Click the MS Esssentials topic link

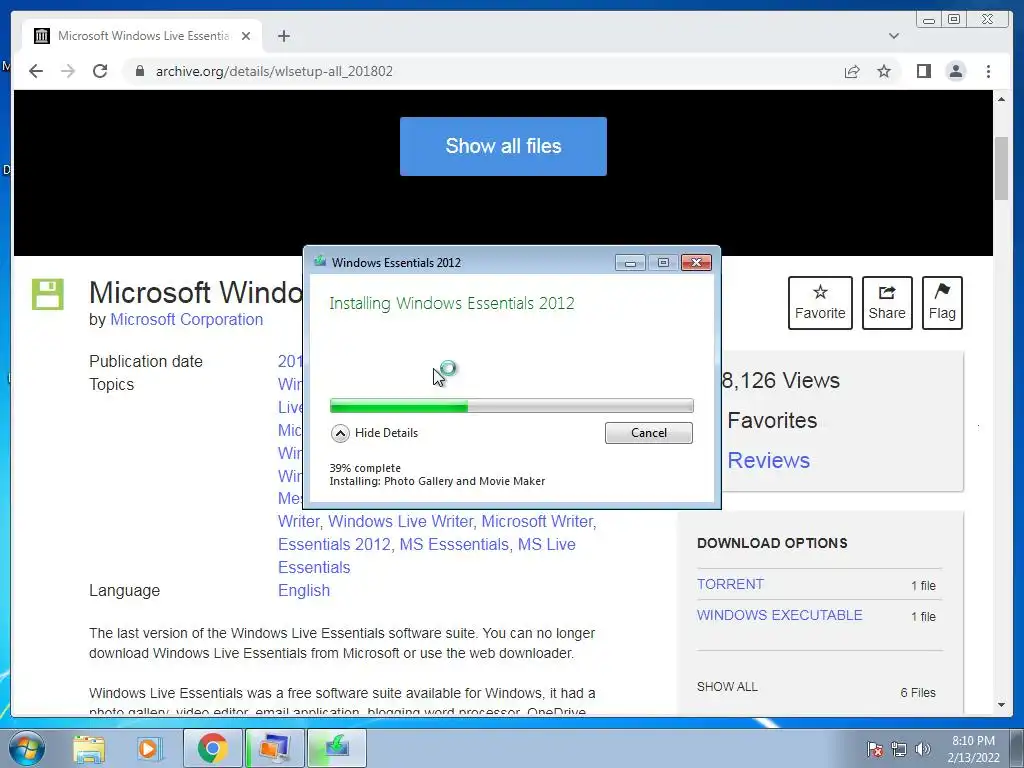coord(453,545)
